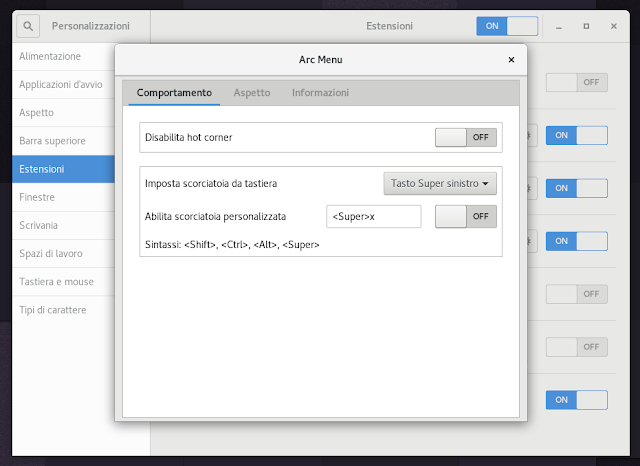Close the Personalizzazioni window
The height and width of the screenshot is (466, 640).
613,26
